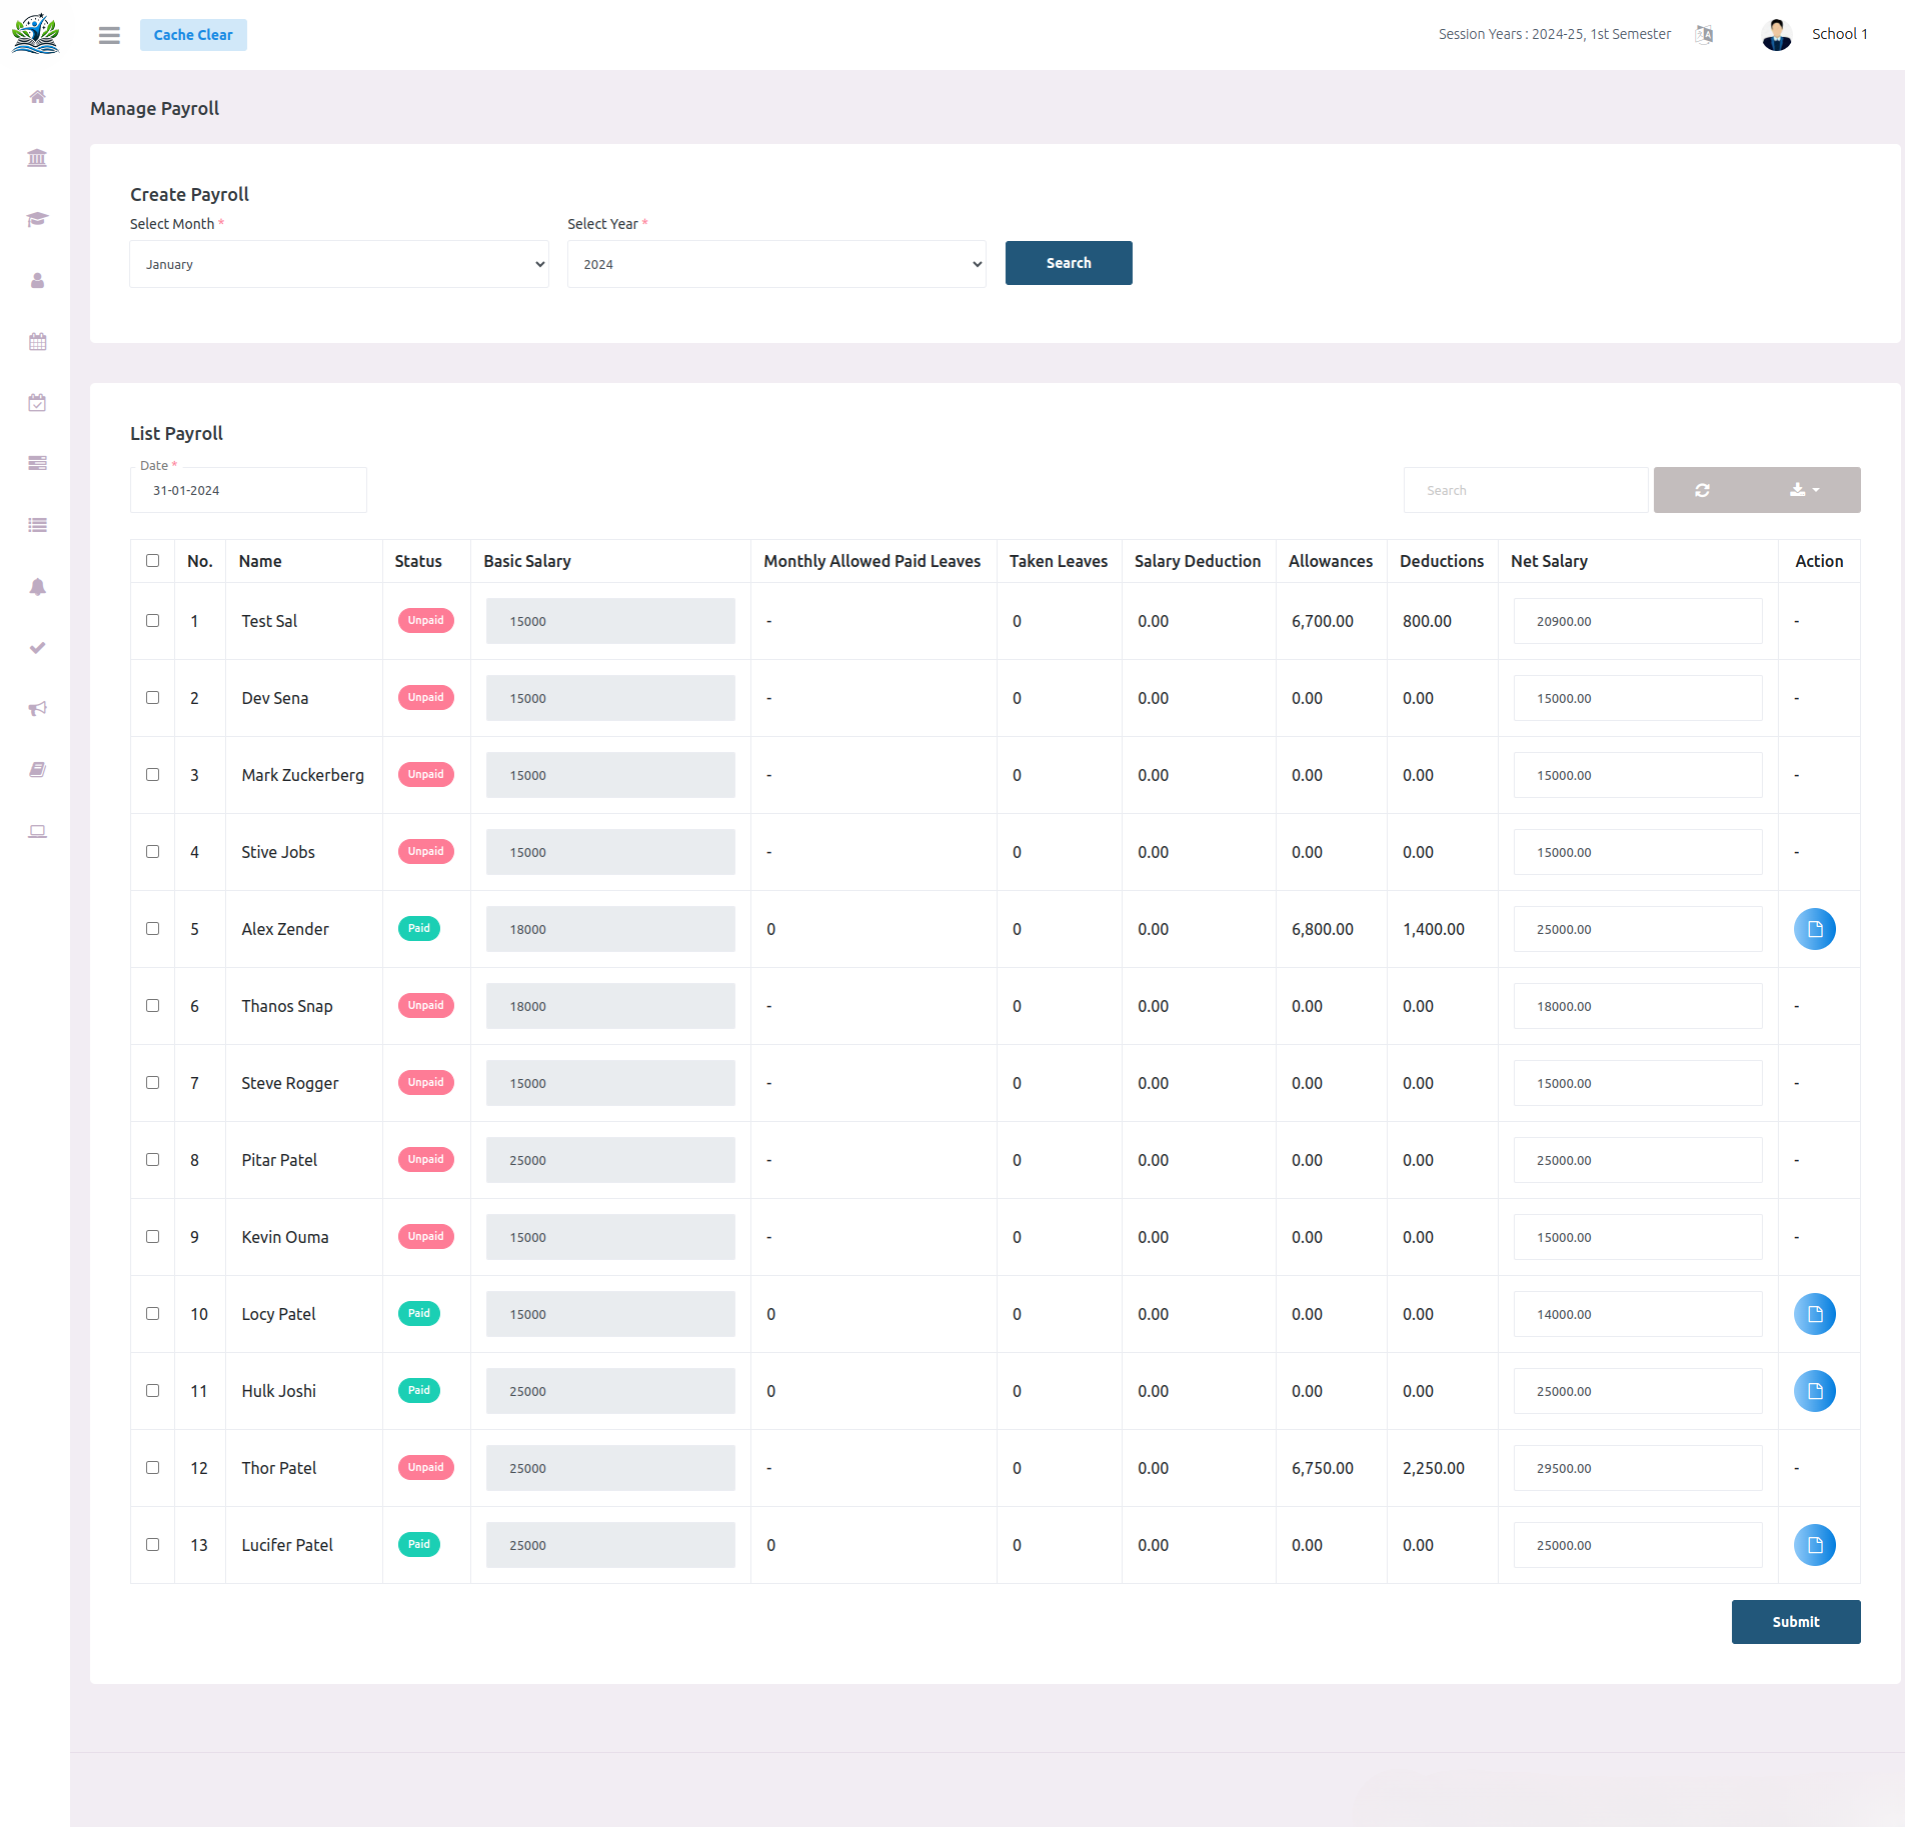Tick the checkbox for Thor Patel
Viewport: 1905px width, 1827px height.
(152, 1468)
